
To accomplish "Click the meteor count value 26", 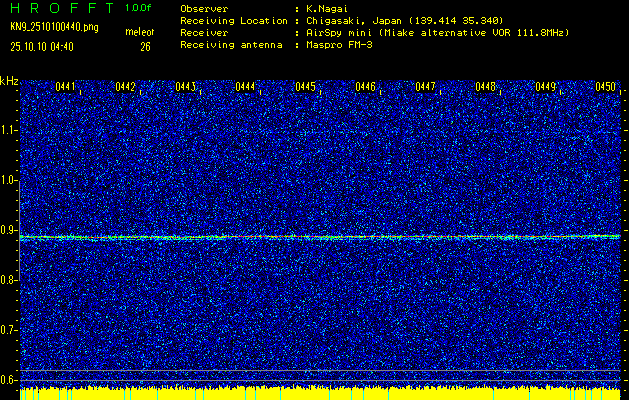I will tap(145, 46).
